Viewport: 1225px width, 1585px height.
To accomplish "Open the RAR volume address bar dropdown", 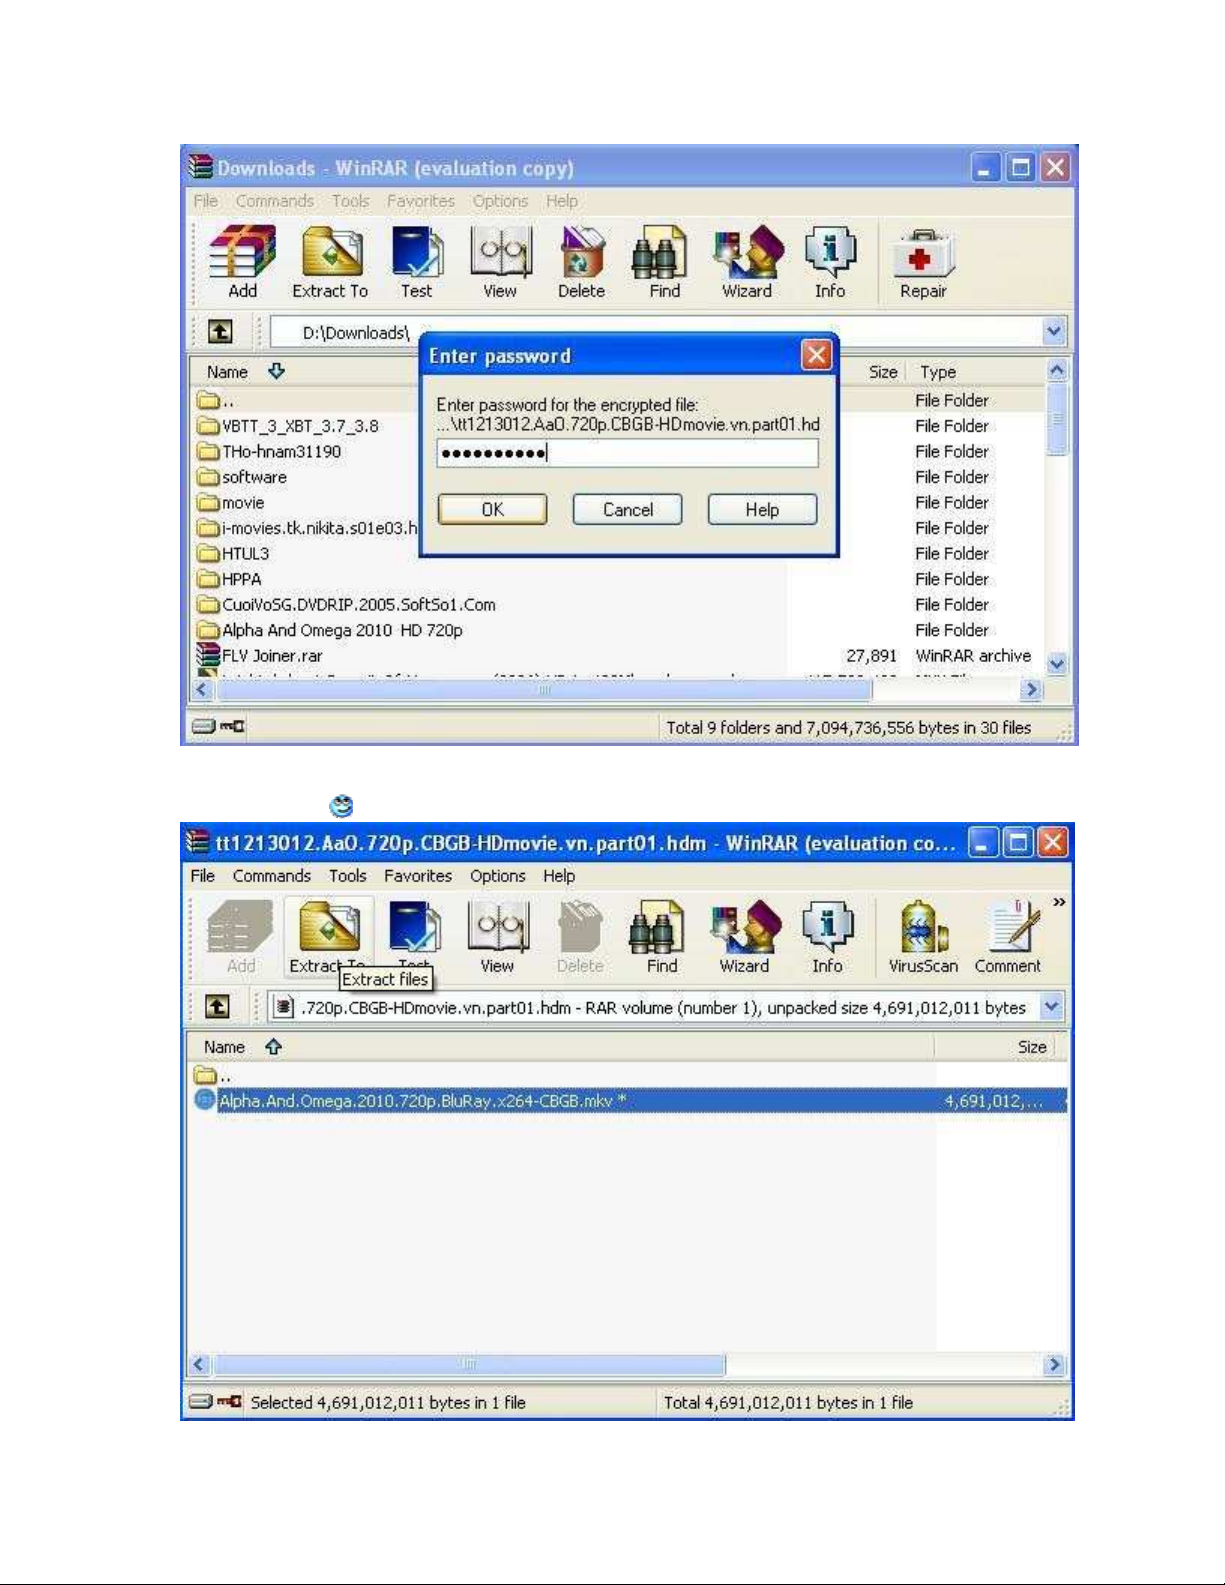I will point(1051,1007).
